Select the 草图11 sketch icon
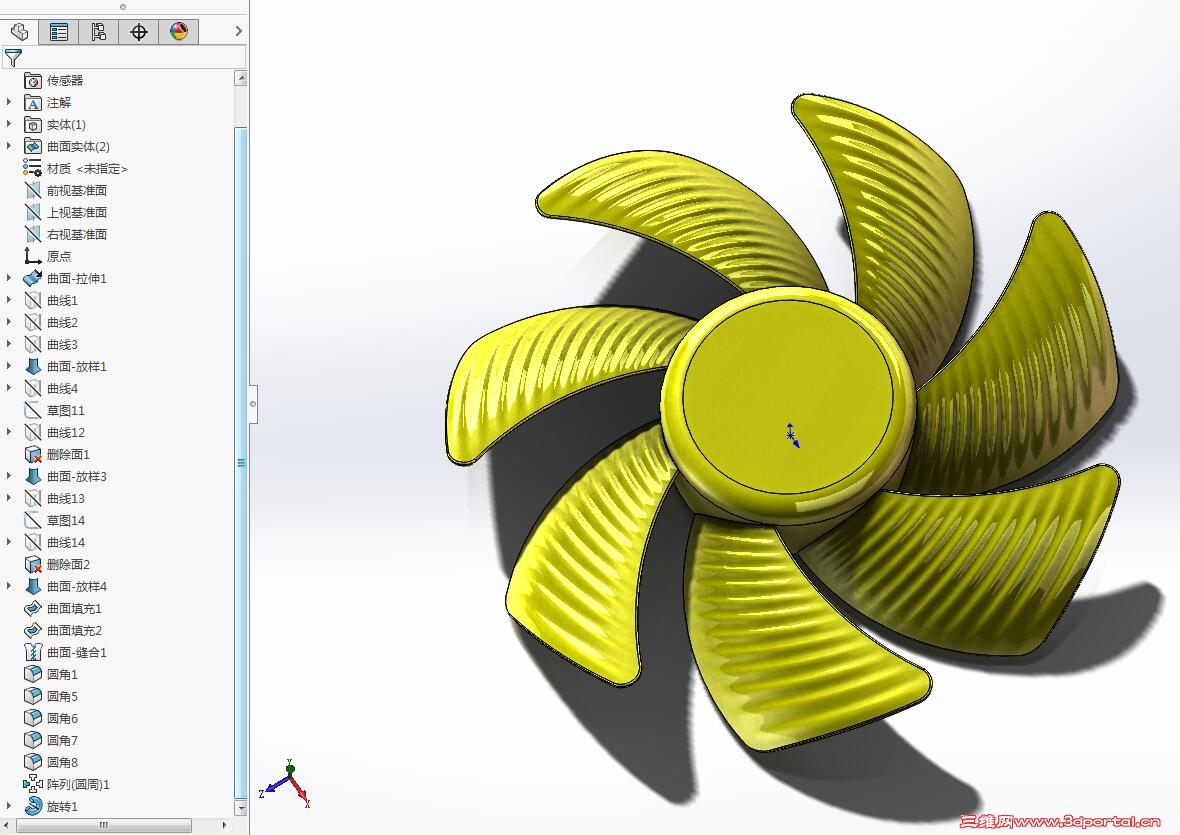The height and width of the screenshot is (835, 1180). click(32, 410)
